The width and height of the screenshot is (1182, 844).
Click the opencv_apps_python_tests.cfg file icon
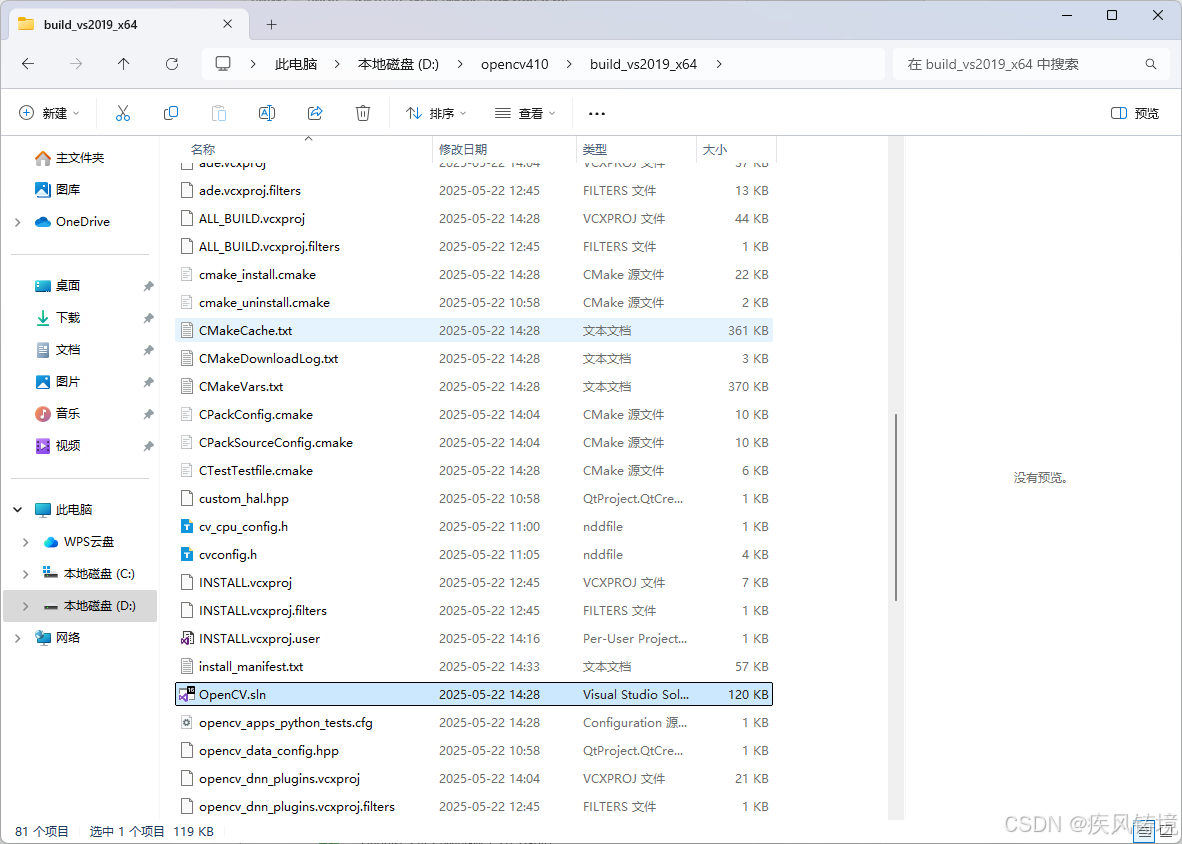pyautogui.click(x=188, y=723)
